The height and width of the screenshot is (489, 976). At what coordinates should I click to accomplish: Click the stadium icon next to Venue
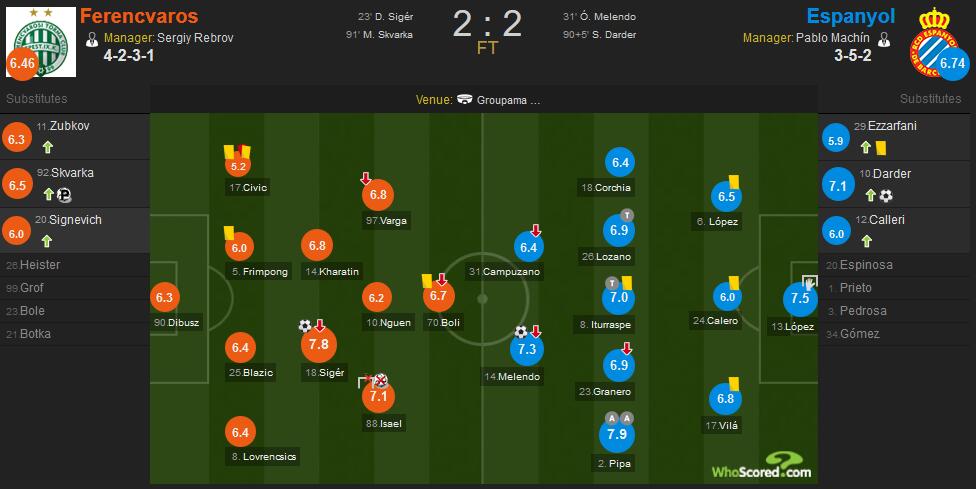click(464, 100)
